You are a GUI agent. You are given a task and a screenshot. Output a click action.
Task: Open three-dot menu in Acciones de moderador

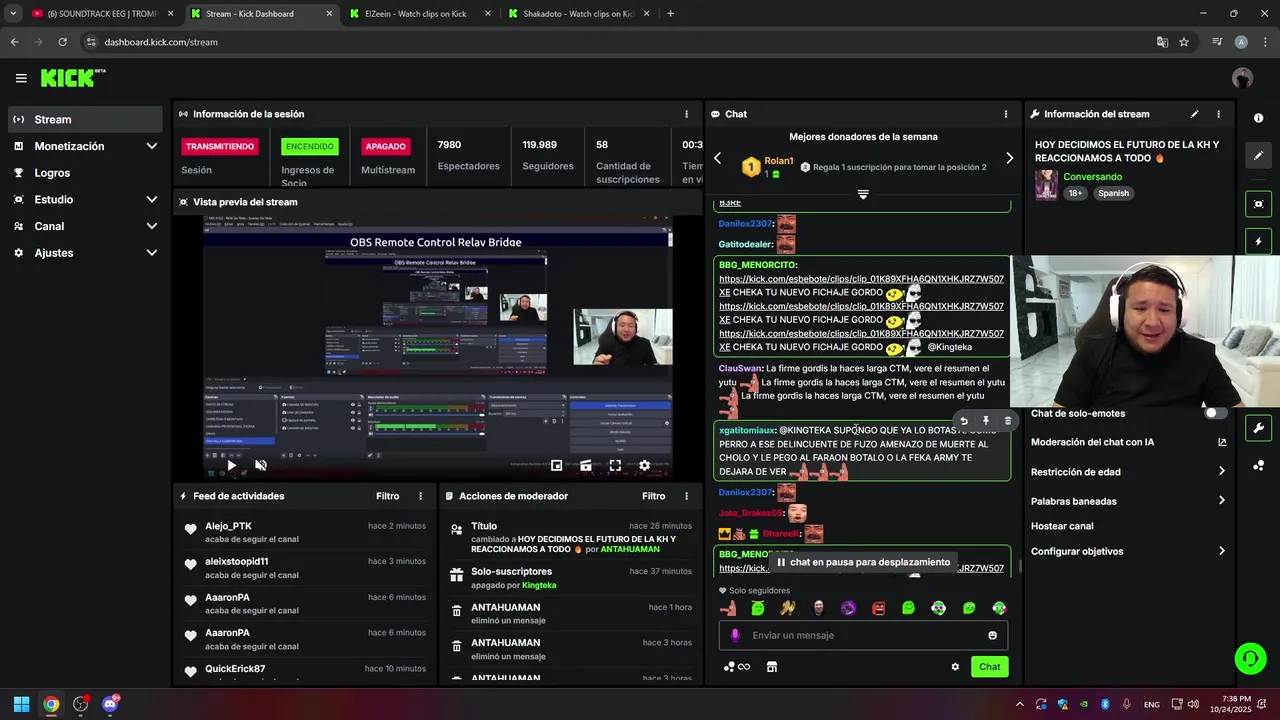click(x=686, y=496)
